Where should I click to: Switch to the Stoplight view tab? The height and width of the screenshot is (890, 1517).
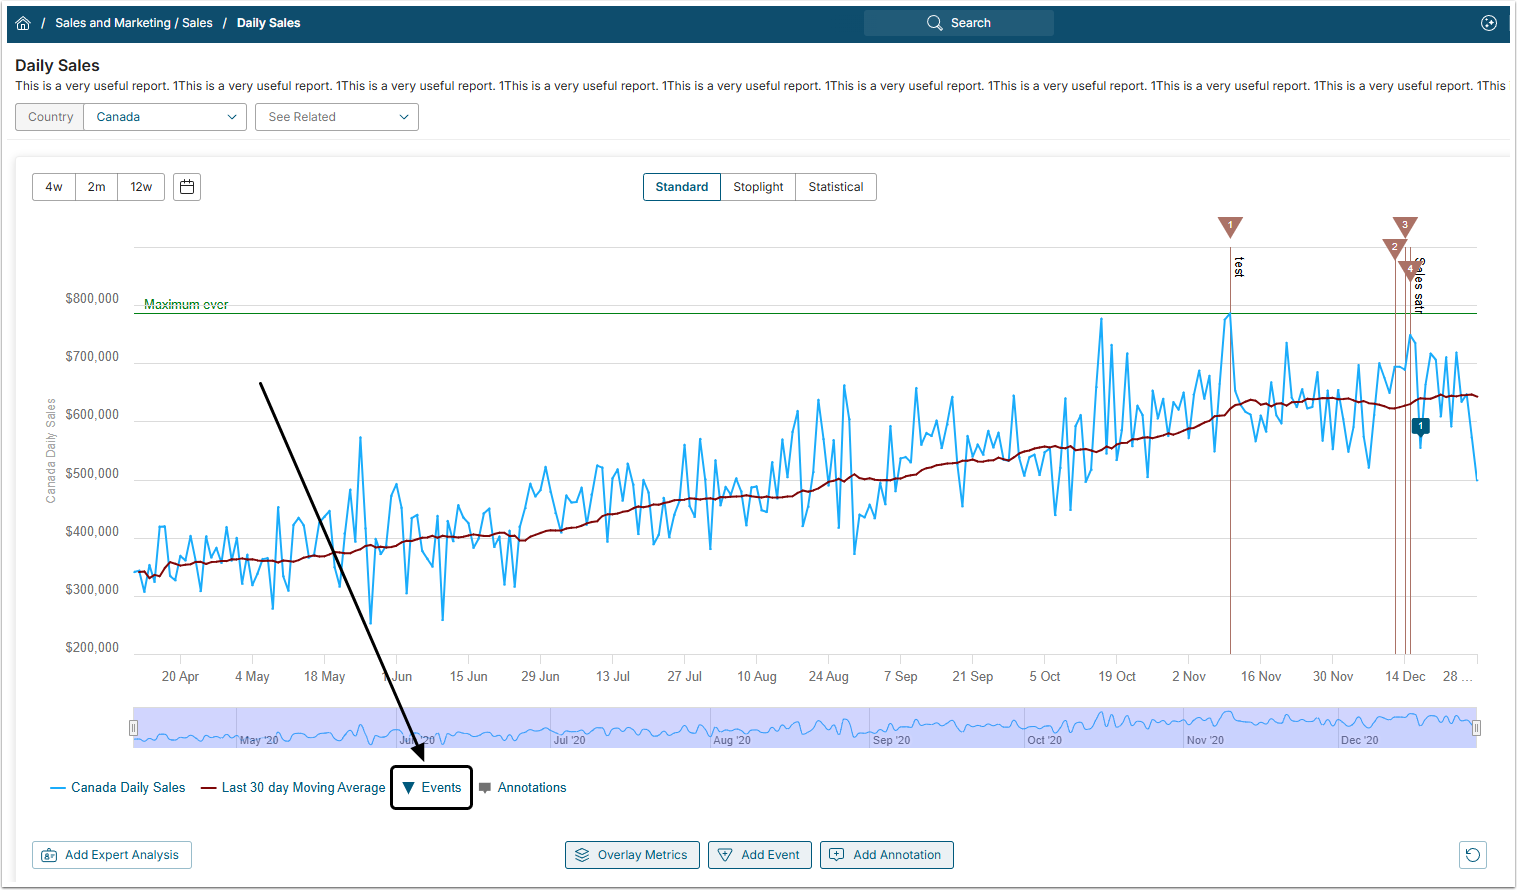pyautogui.click(x=758, y=187)
